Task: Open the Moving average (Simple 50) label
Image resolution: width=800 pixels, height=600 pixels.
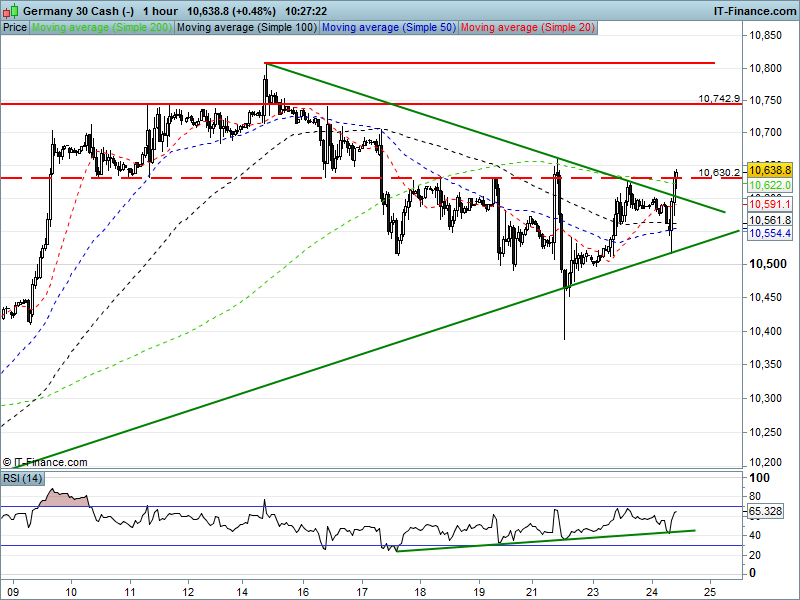Action: [x=389, y=28]
